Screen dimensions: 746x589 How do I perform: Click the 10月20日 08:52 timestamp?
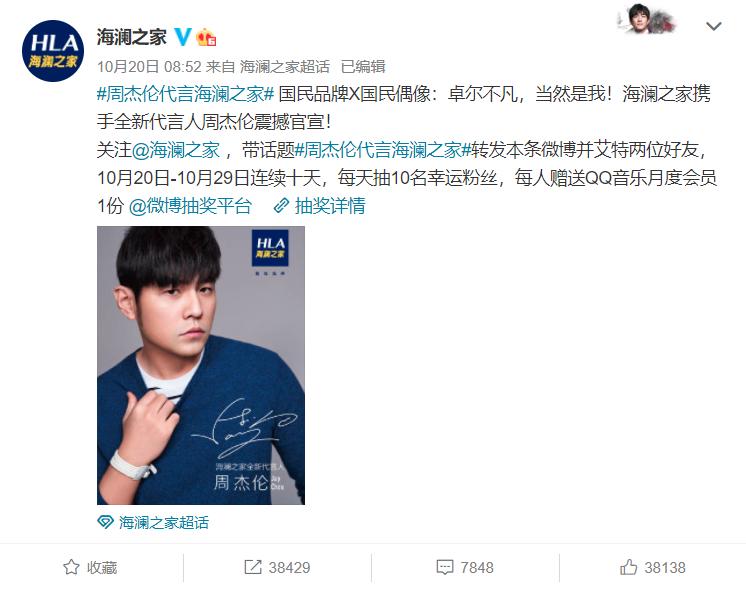[x=149, y=67]
